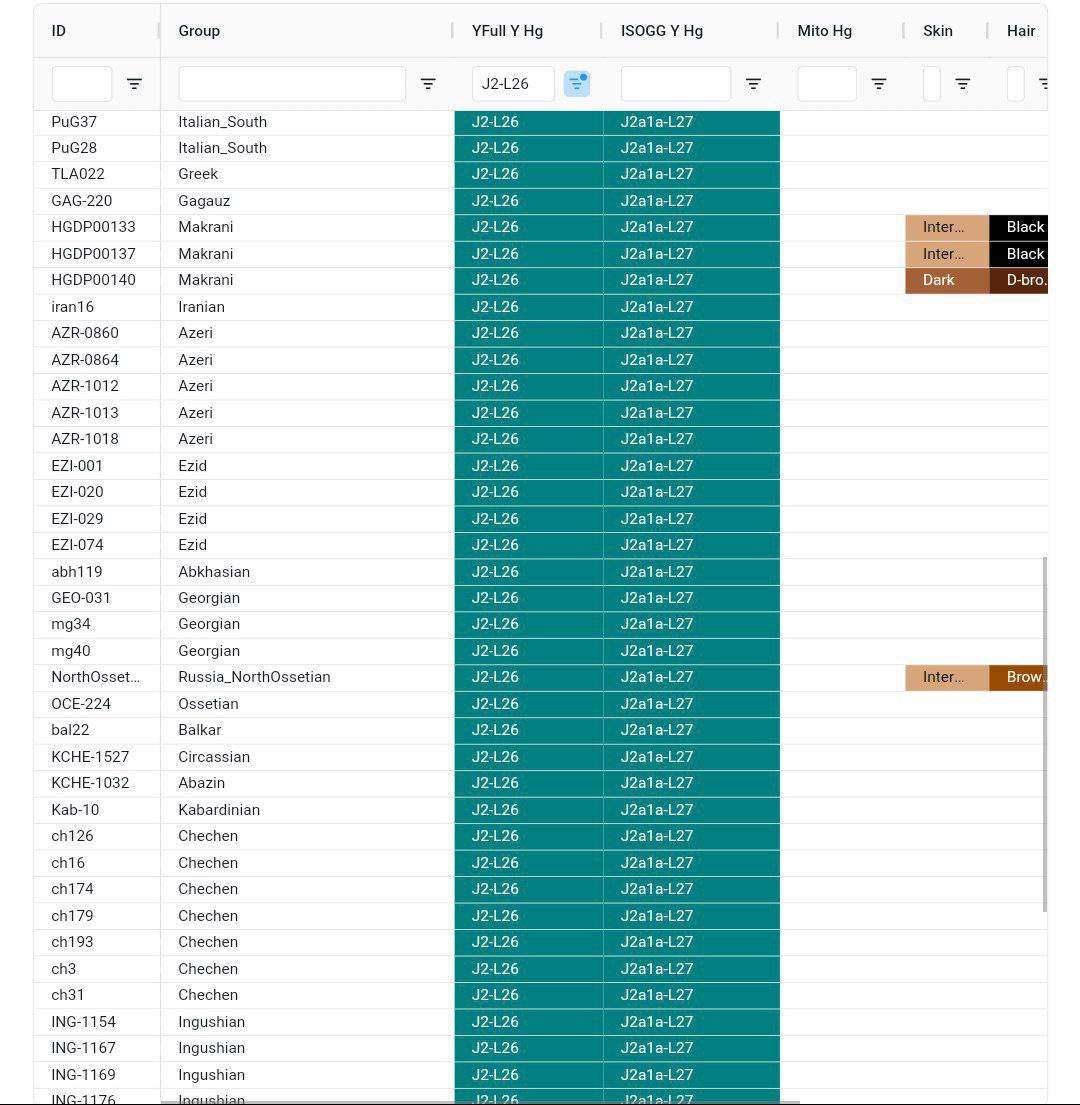Click the Iranian group cell
Image resolution: width=1080 pixels, height=1105 pixels.
(x=307, y=307)
